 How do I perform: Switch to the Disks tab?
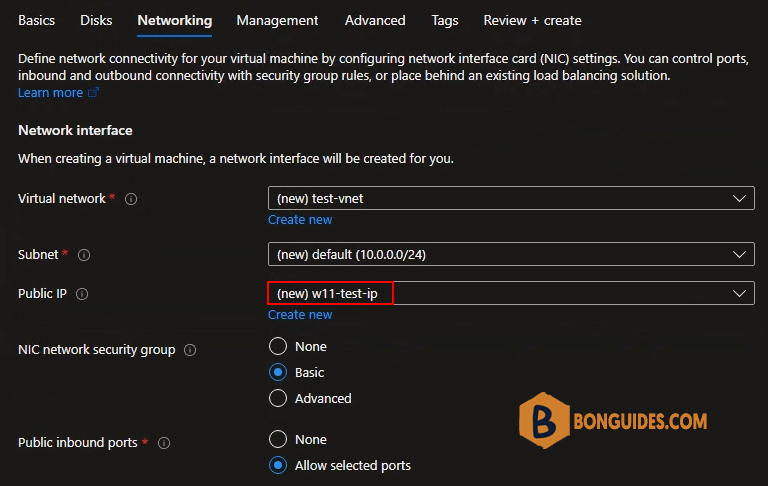click(96, 20)
